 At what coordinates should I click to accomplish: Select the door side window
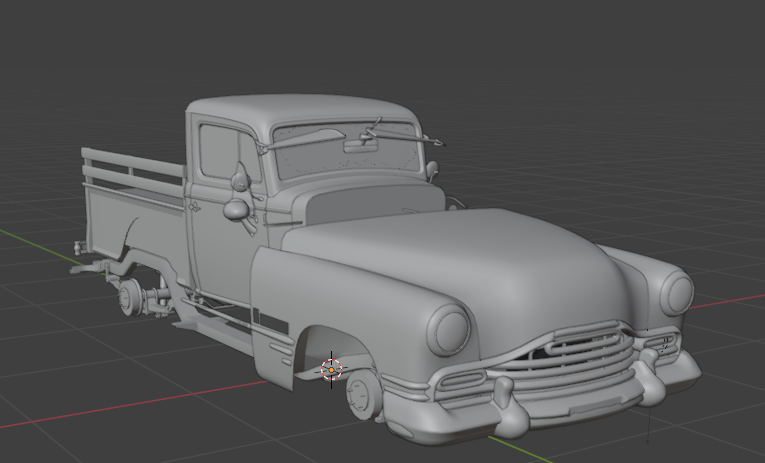pyautogui.click(x=229, y=153)
